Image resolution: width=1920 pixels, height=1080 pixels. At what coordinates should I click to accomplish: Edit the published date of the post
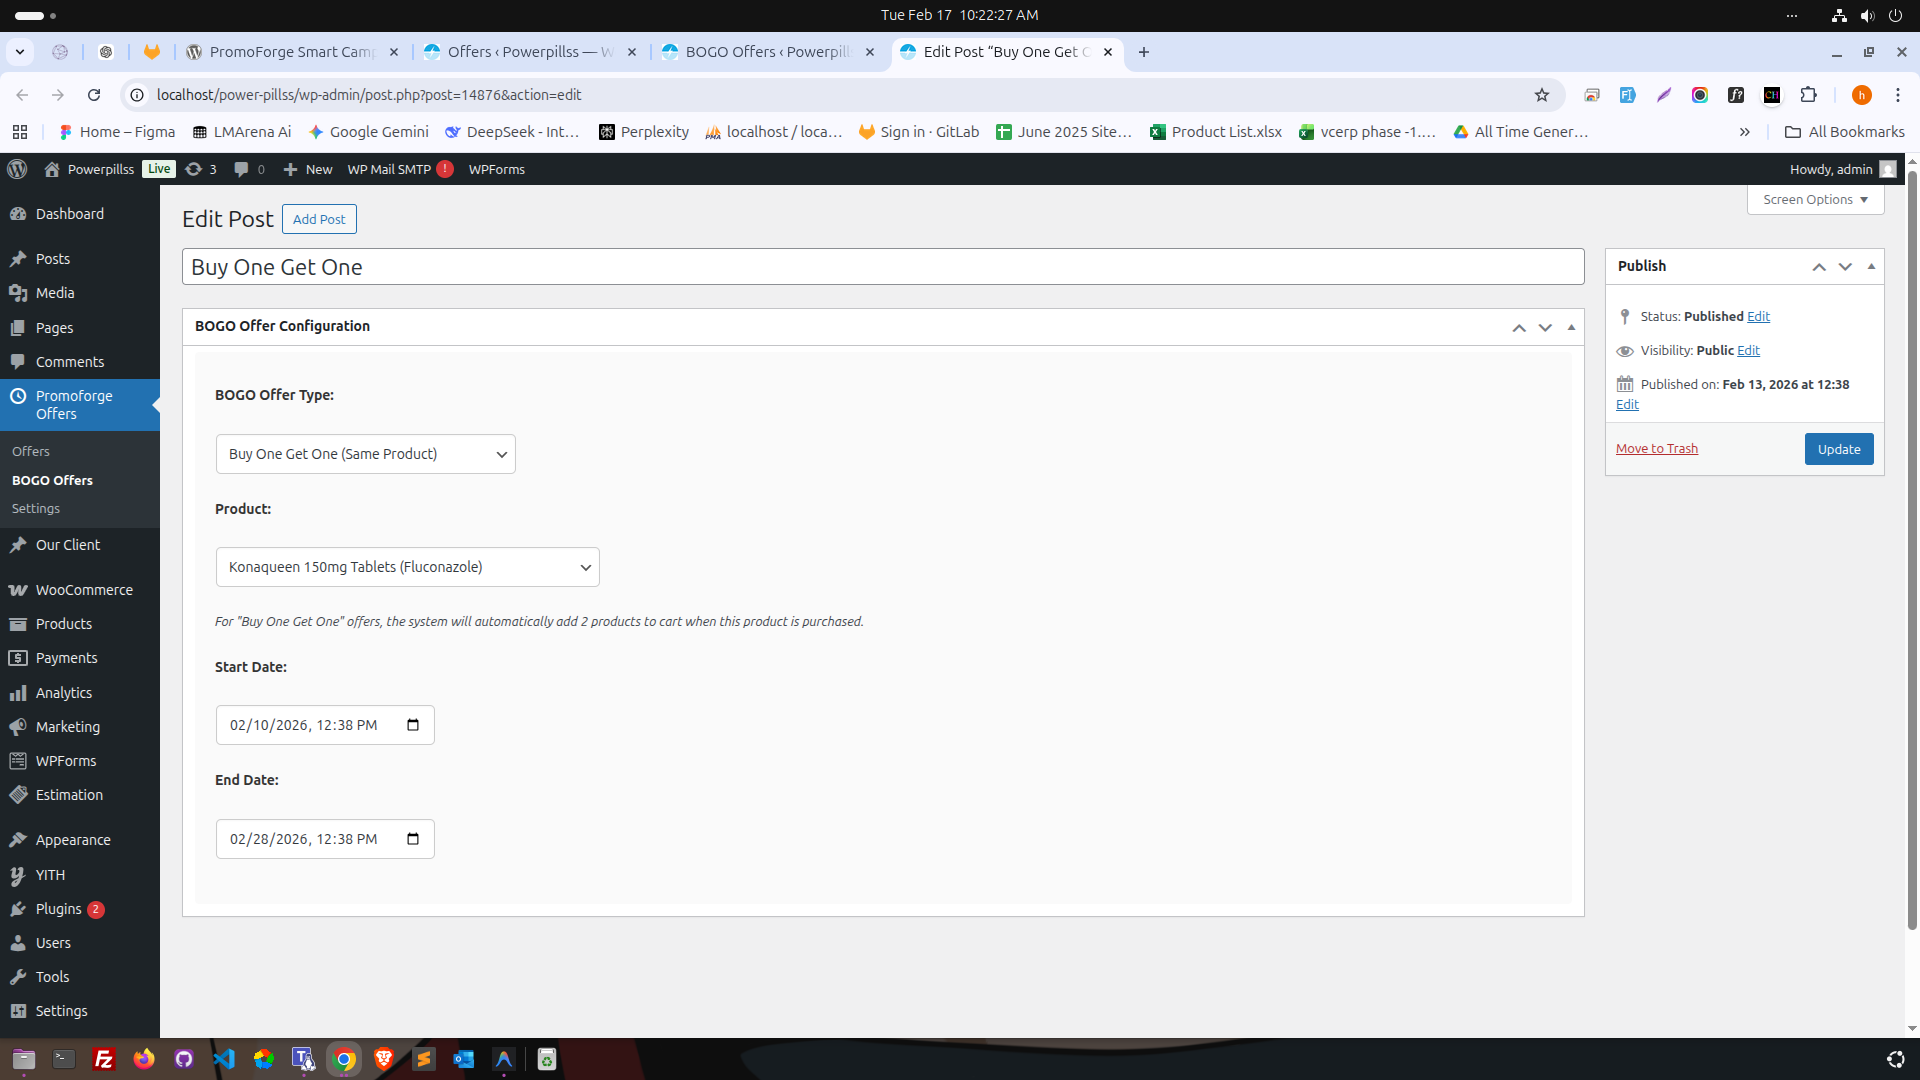pos(1627,404)
